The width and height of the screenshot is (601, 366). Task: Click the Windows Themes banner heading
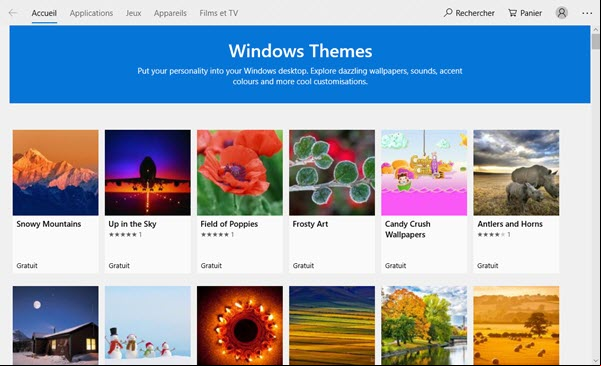(300, 51)
